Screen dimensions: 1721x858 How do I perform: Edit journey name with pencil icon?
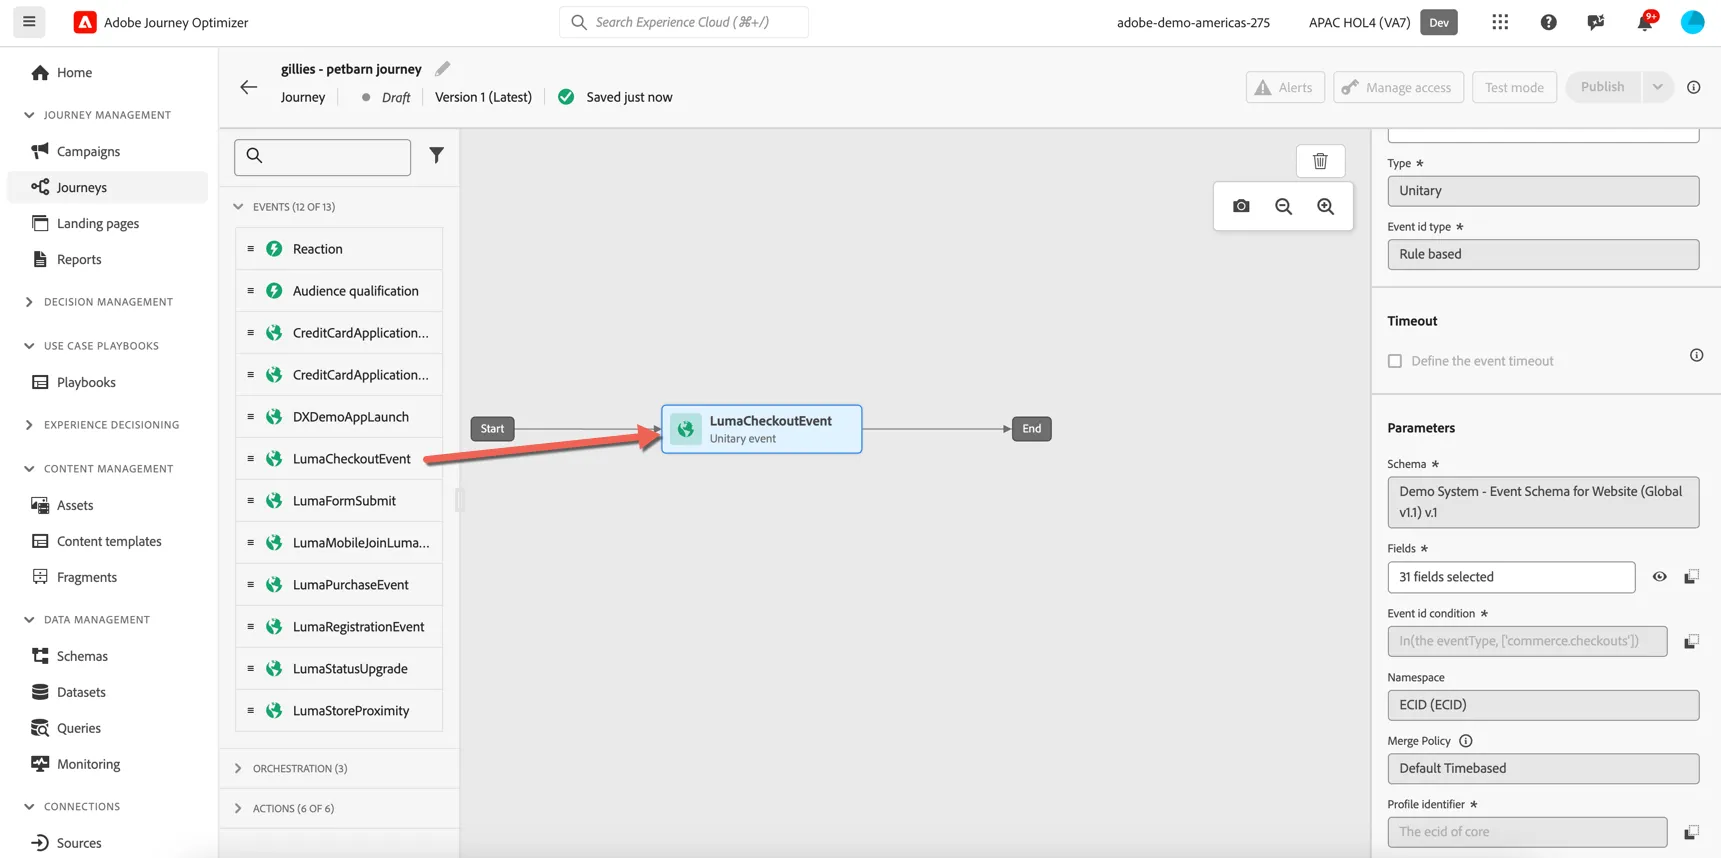(x=442, y=68)
